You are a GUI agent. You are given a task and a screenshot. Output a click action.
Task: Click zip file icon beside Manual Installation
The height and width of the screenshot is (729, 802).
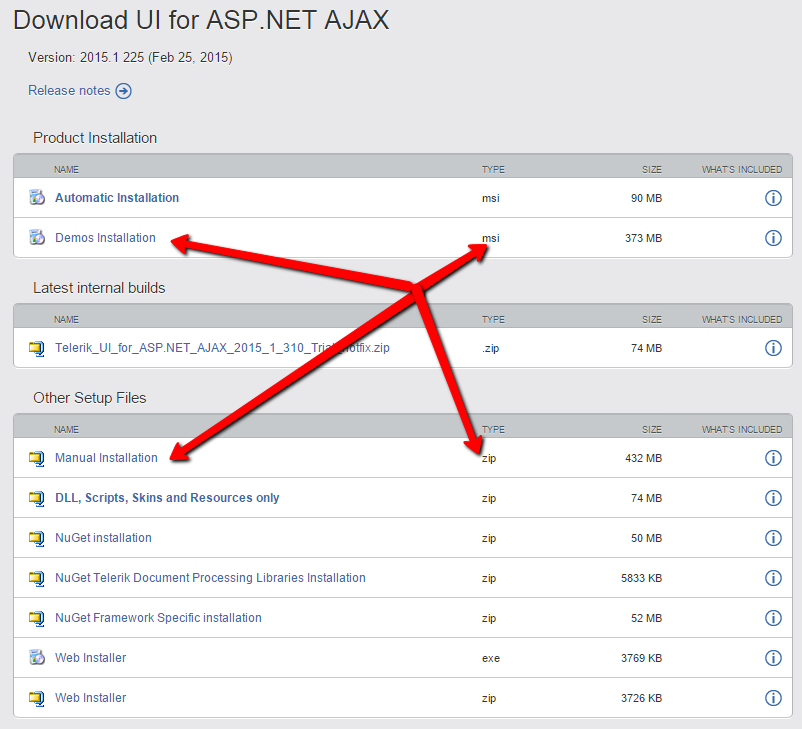37,458
